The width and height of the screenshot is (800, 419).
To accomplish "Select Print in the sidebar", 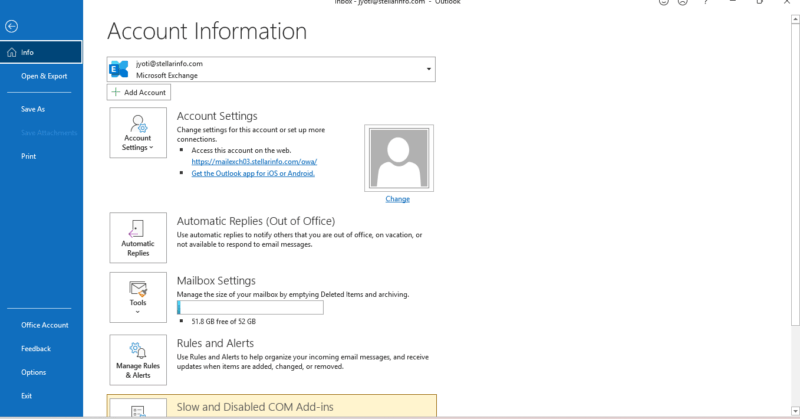I will click(29, 156).
